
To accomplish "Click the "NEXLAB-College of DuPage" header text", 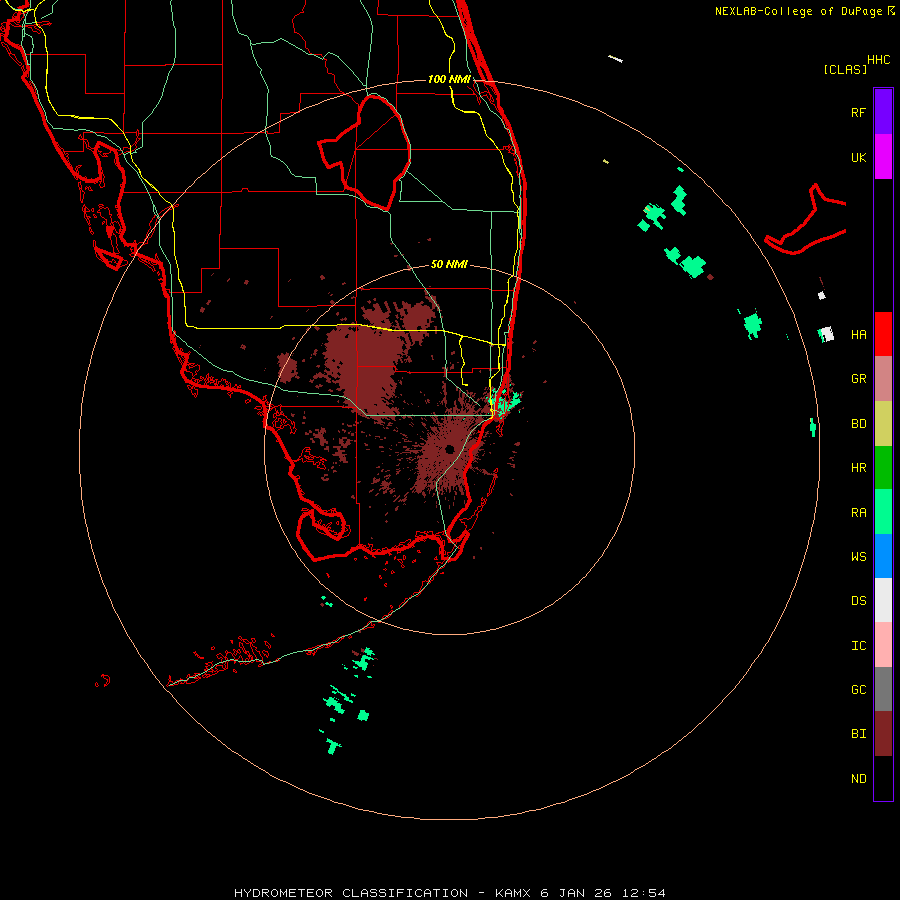I will tap(798, 11).
